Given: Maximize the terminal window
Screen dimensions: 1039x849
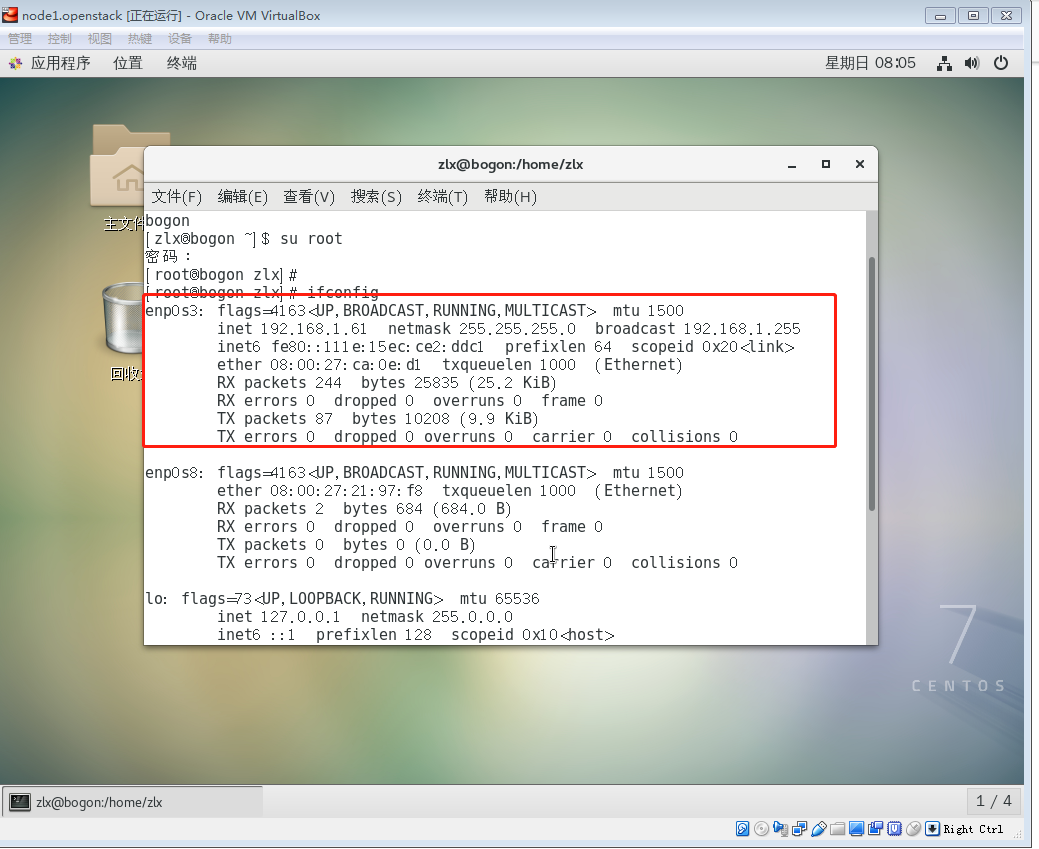Looking at the screenshot, I should point(826,164).
